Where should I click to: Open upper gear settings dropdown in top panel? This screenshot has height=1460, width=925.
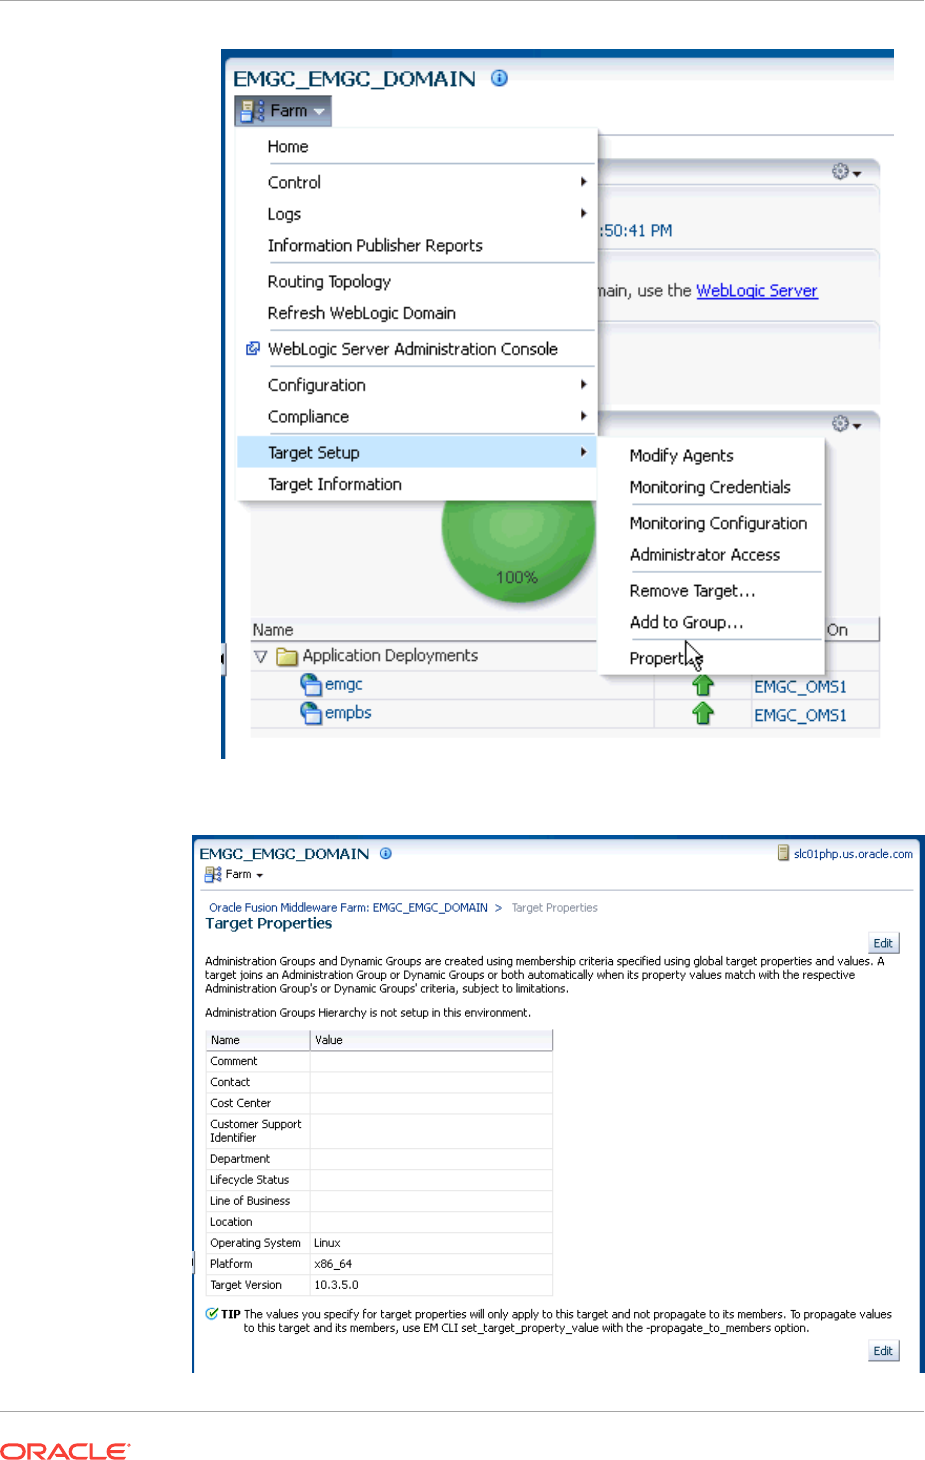coord(846,172)
